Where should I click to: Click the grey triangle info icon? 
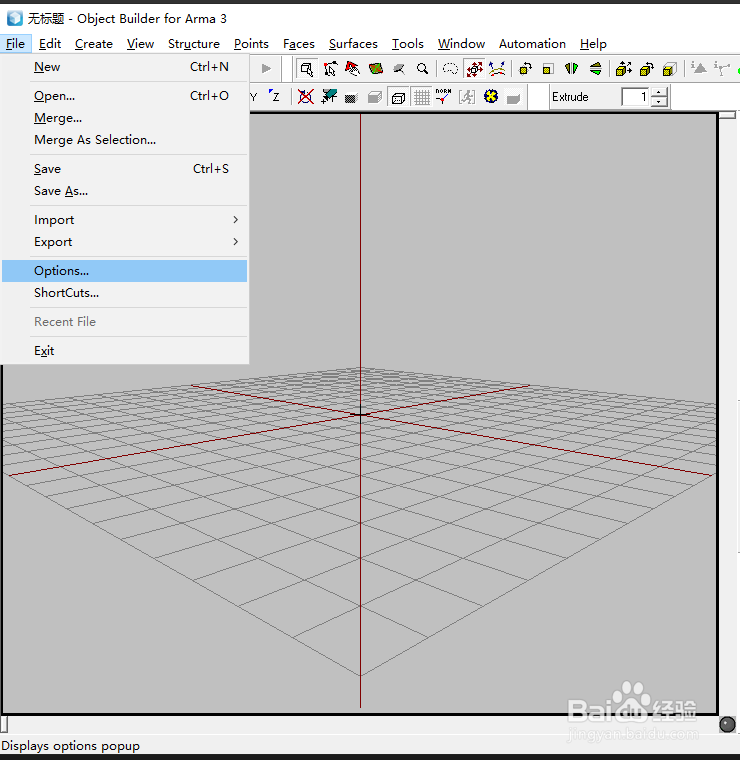click(x=698, y=68)
